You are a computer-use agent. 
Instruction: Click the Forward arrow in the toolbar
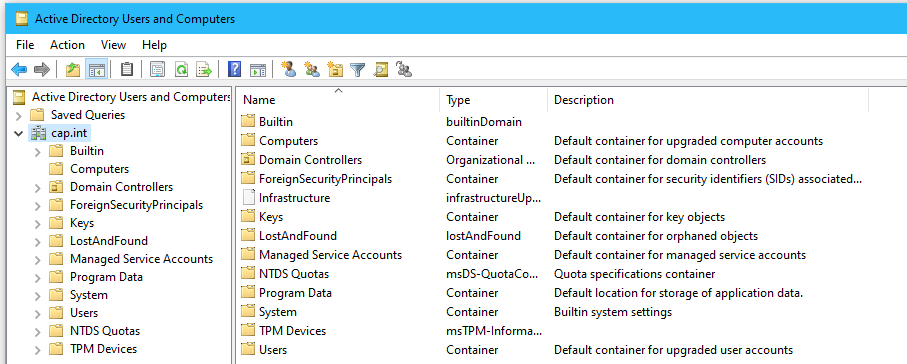42,70
